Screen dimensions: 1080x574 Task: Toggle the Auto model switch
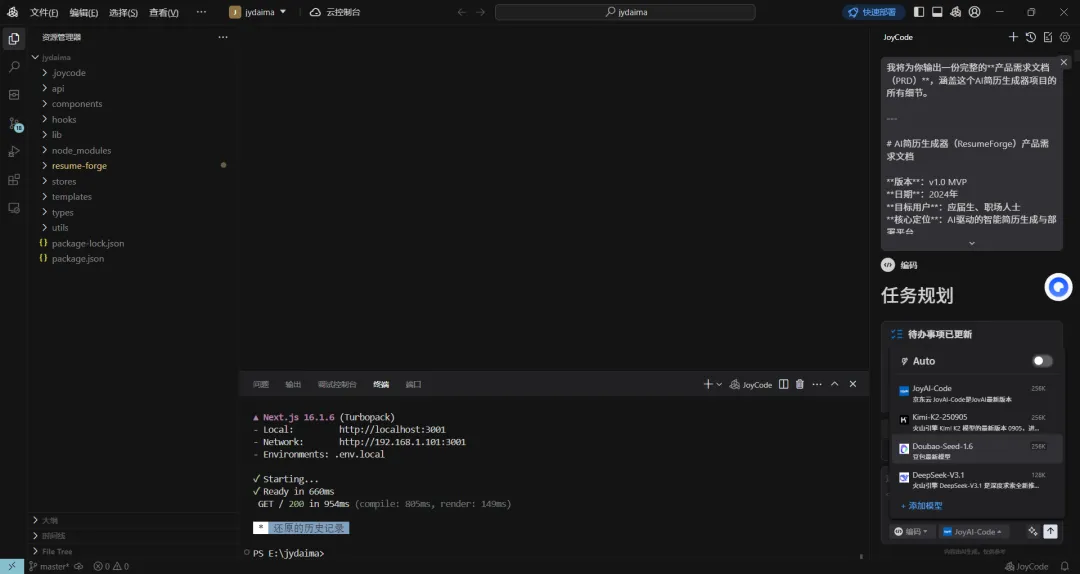click(1042, 360)
